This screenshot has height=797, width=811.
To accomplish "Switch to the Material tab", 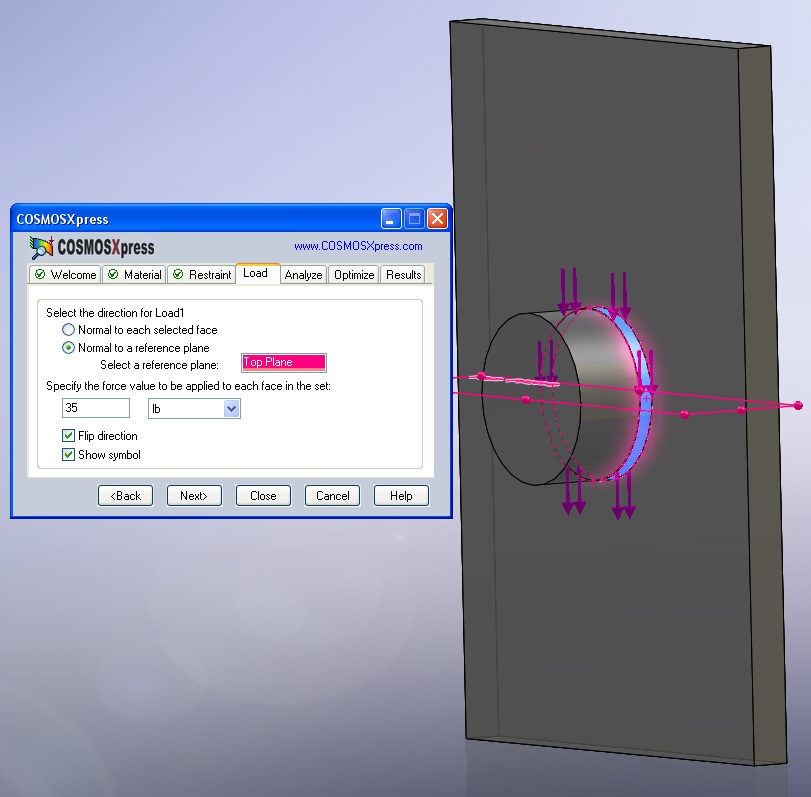I will (134, 275).
